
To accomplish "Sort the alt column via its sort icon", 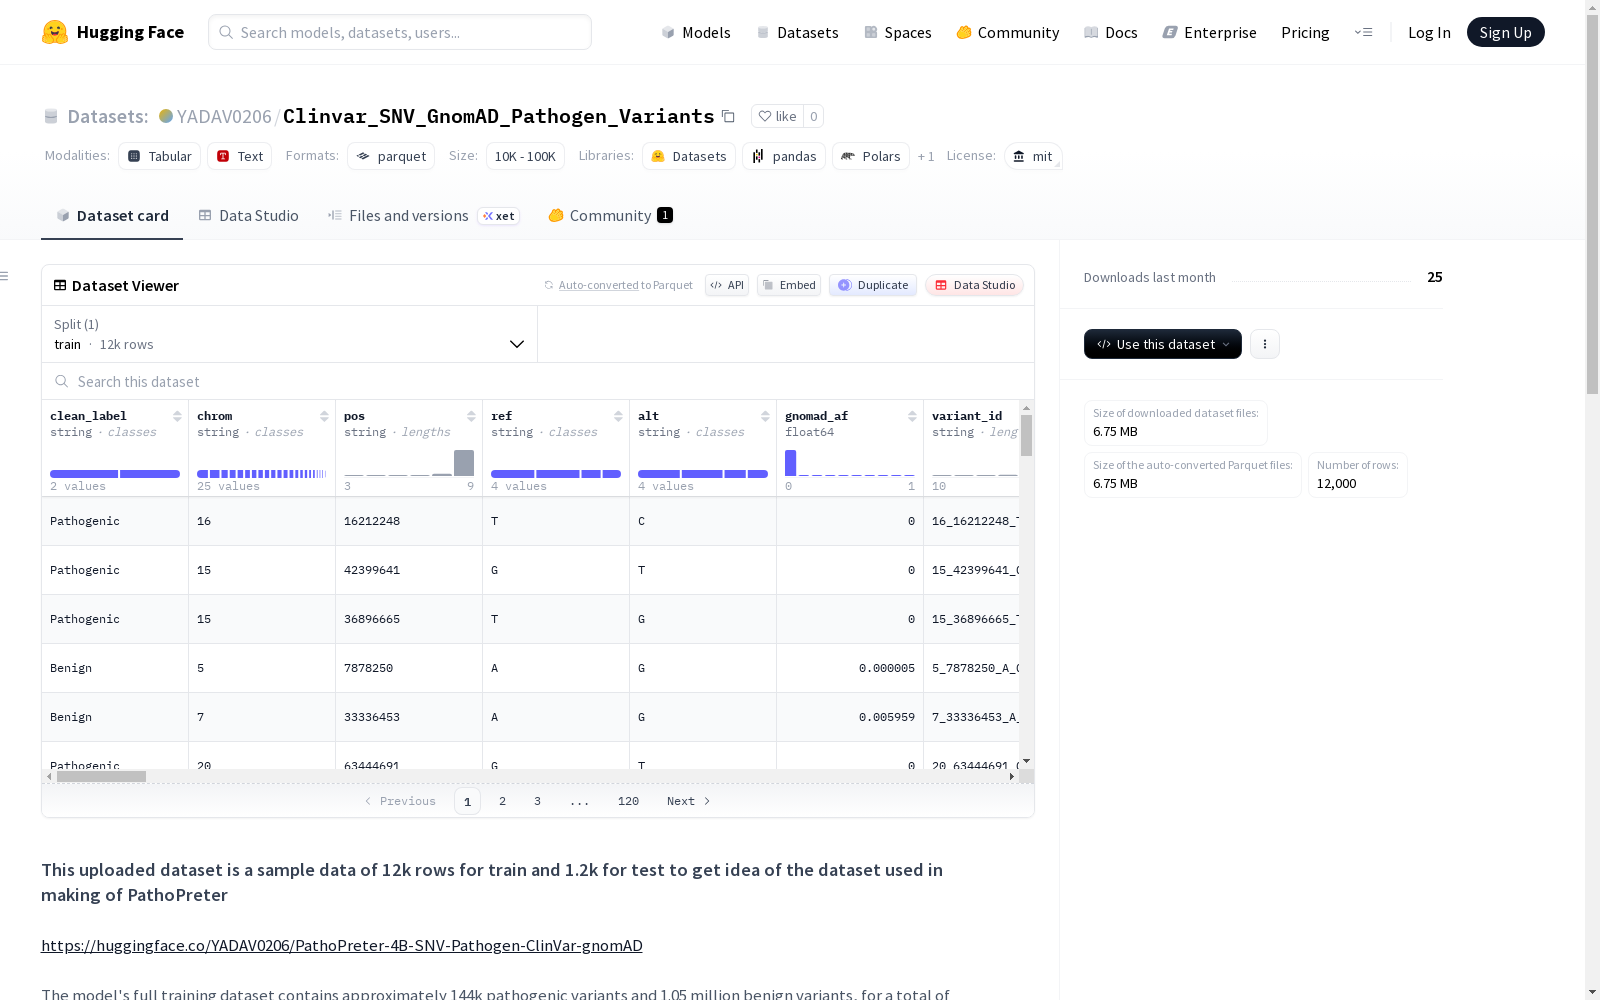I will point(765,416).
